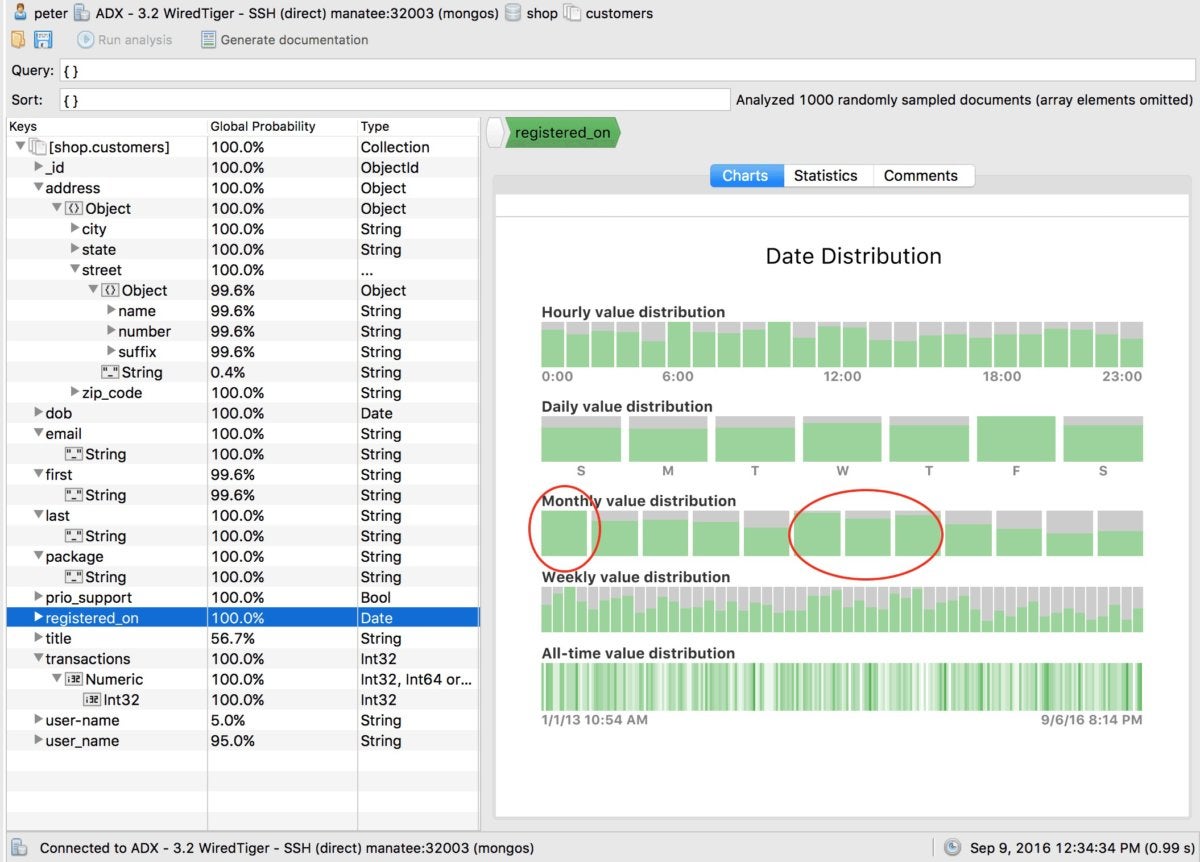
Task: Click the String type icon under street
Action: pos(110,372)
